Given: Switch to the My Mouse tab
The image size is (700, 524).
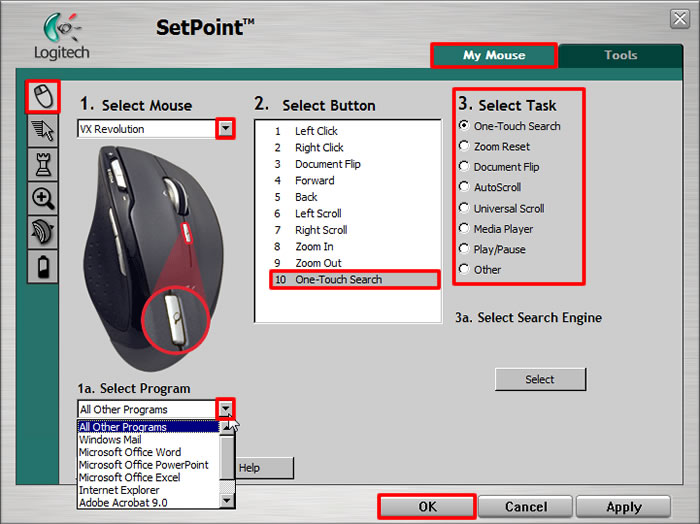Looking at the screenshot, I should 494,55.
